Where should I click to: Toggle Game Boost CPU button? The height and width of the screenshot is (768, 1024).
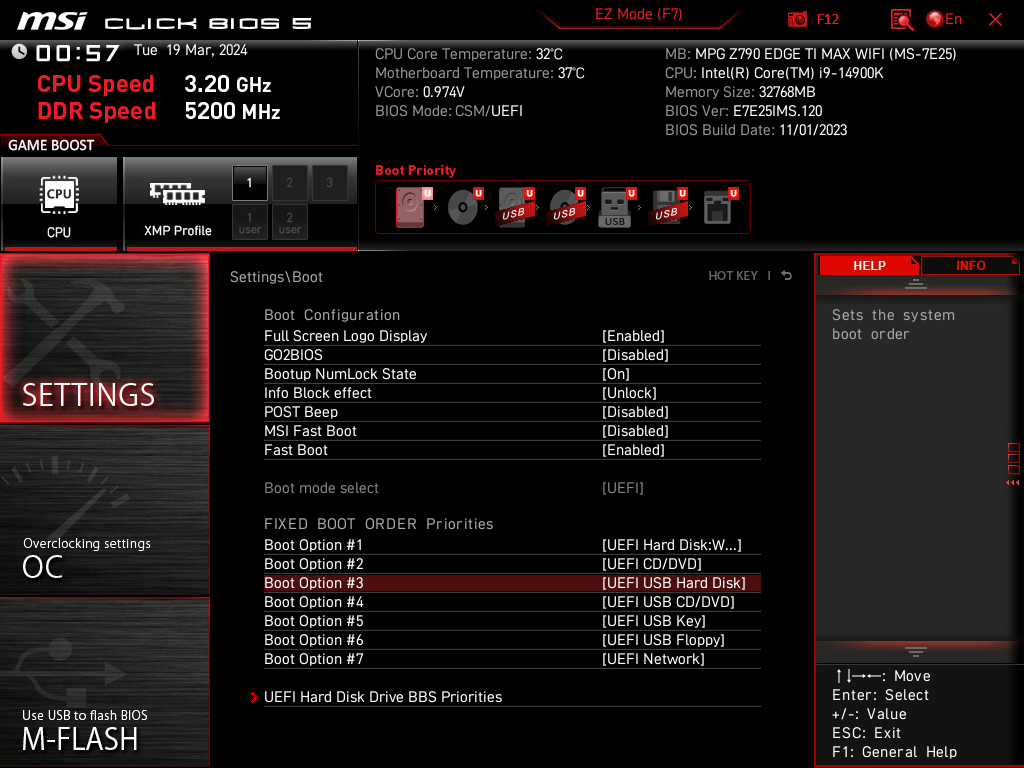[x=59, y=204]
